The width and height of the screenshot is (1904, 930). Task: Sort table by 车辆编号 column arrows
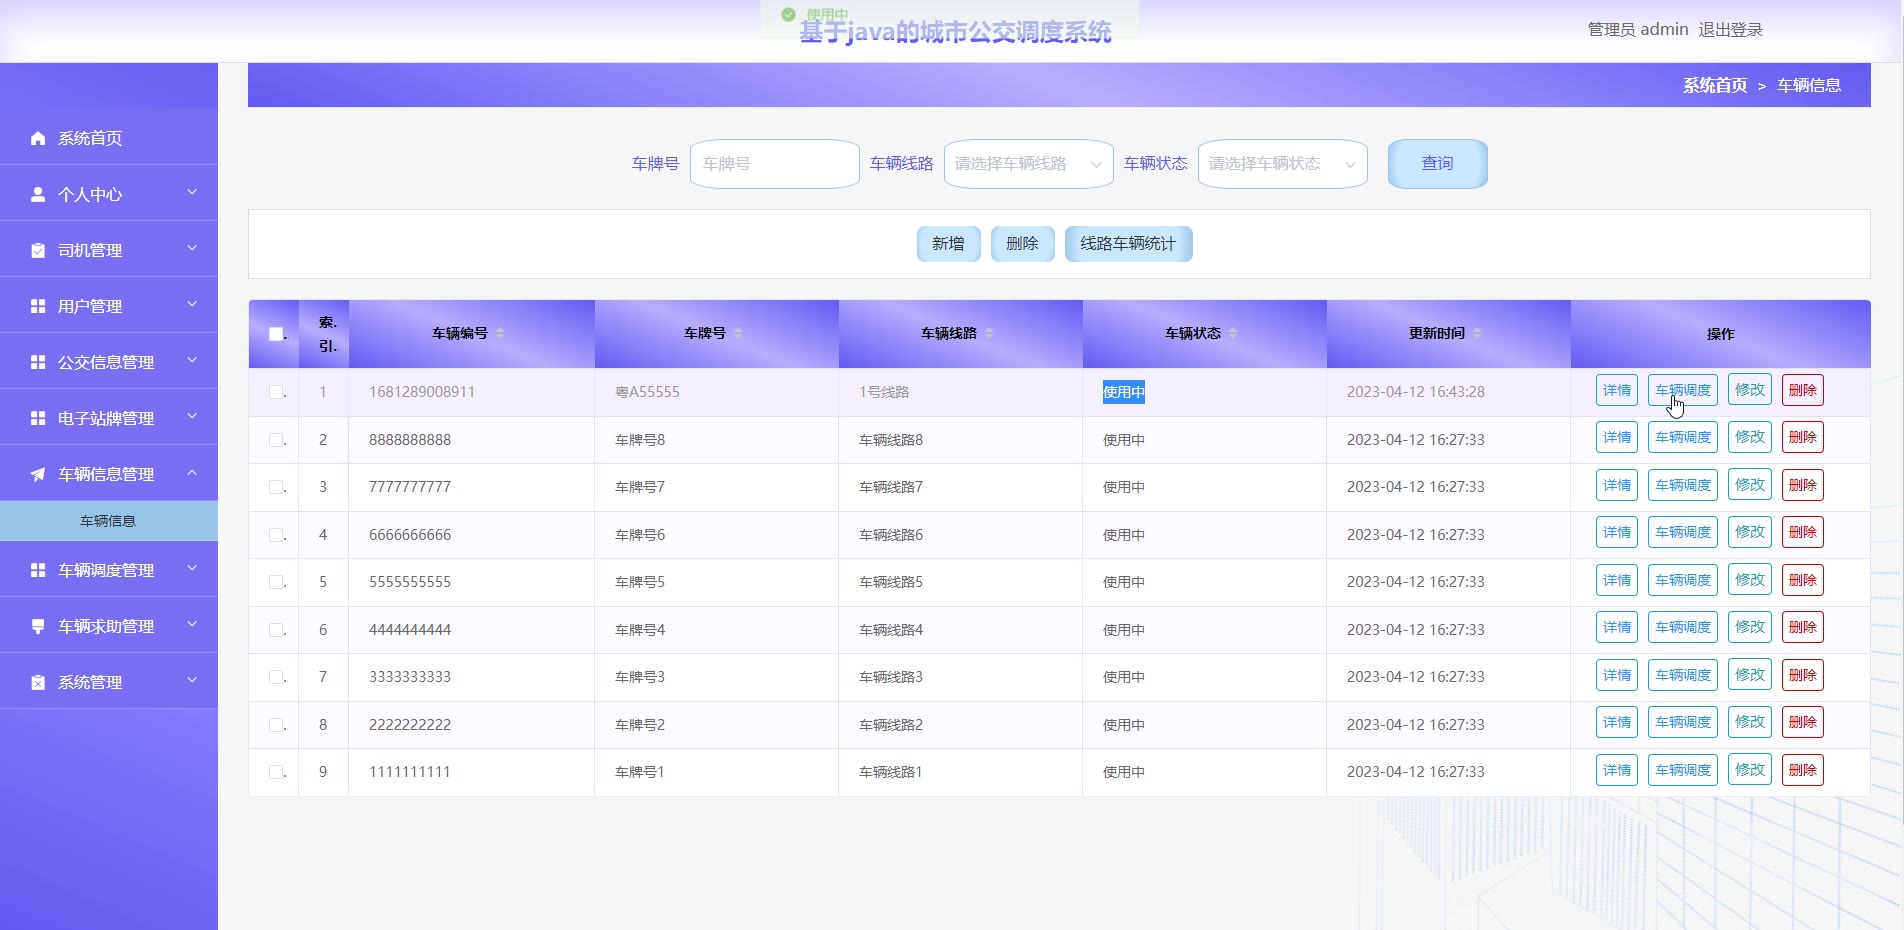500,333
